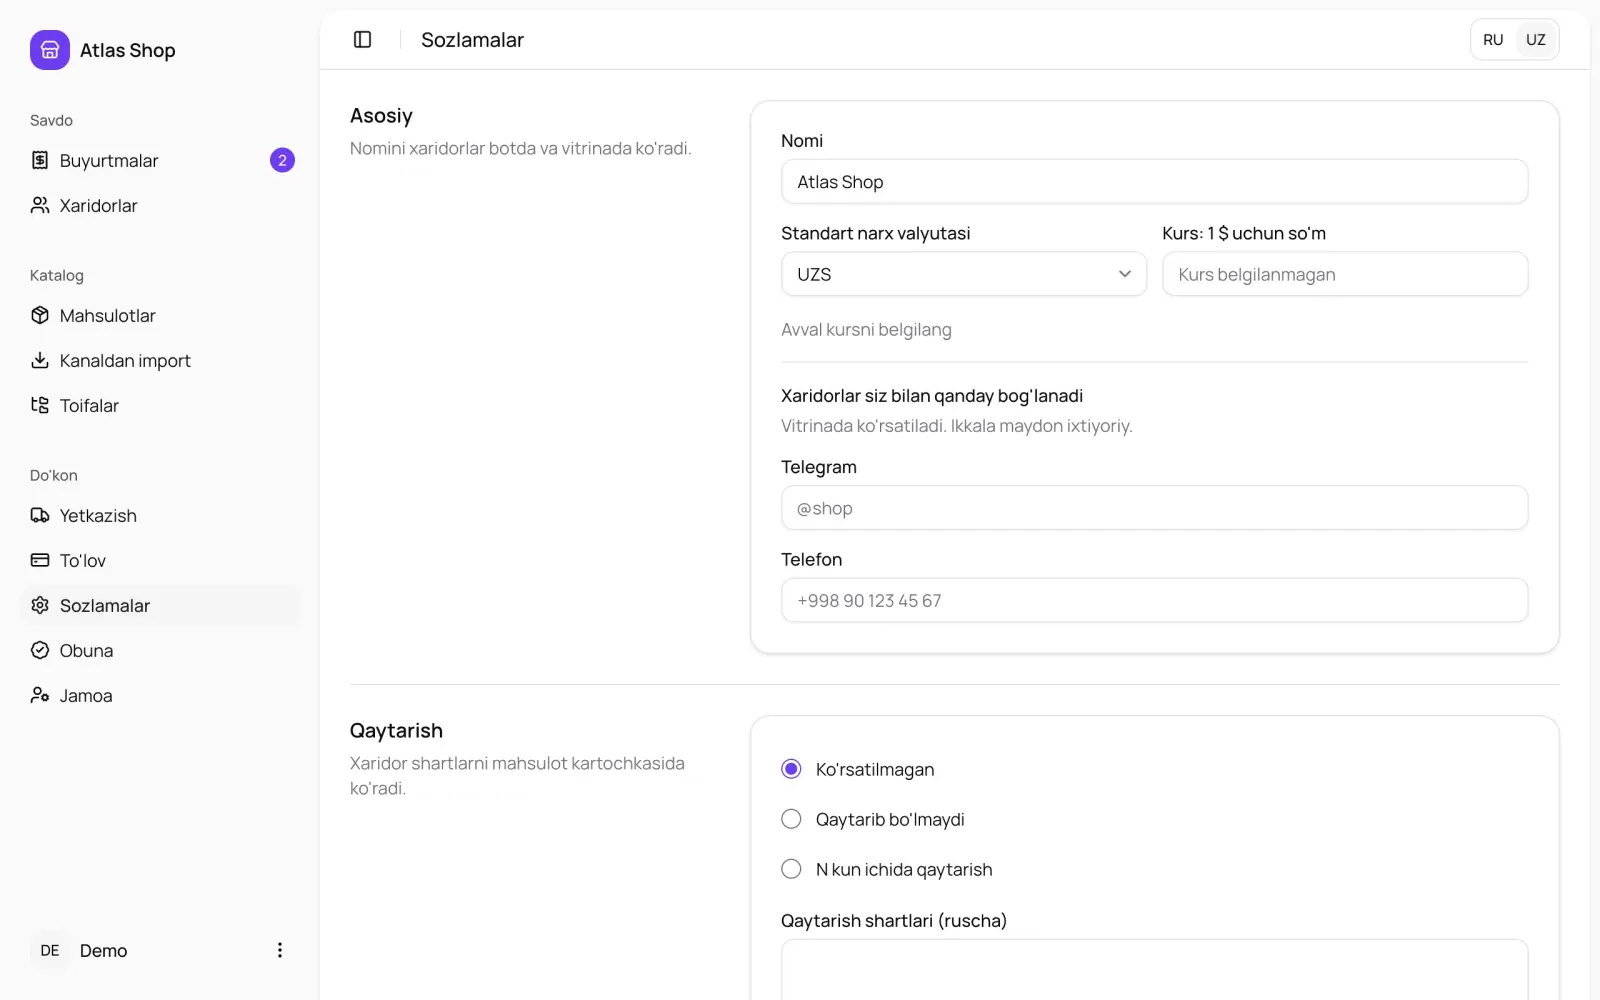Go to Mahsulotlar section
Viewport: 1600px width, 1000px height.
(x=160, y=315)
